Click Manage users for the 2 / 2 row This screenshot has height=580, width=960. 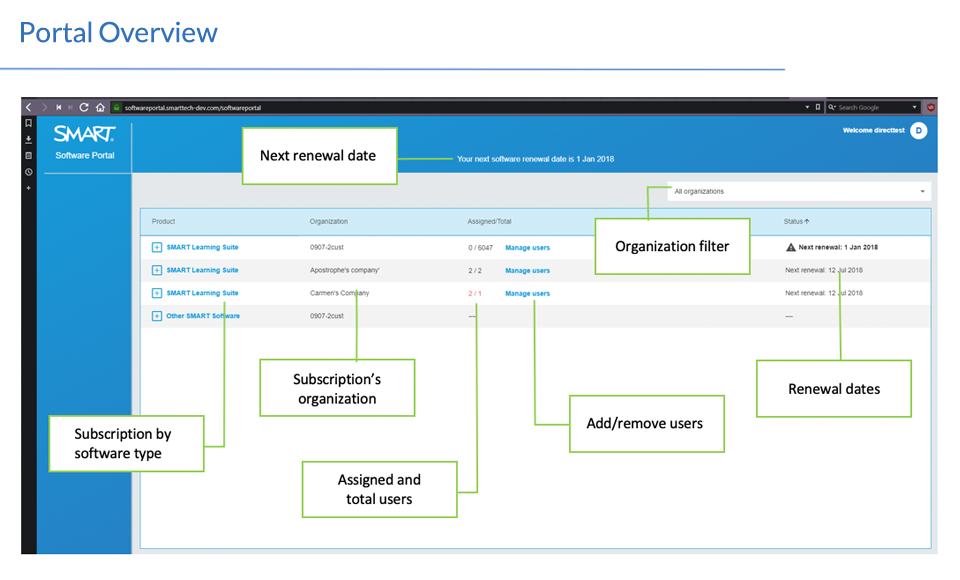pos(528,271)
